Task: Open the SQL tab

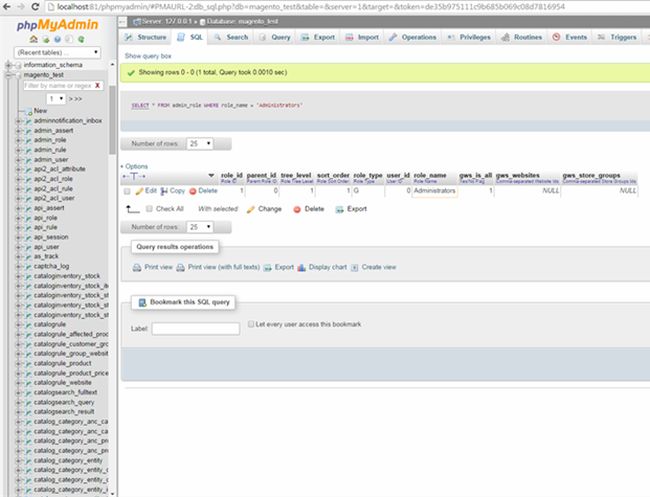Action: click(x=190, y=37)
